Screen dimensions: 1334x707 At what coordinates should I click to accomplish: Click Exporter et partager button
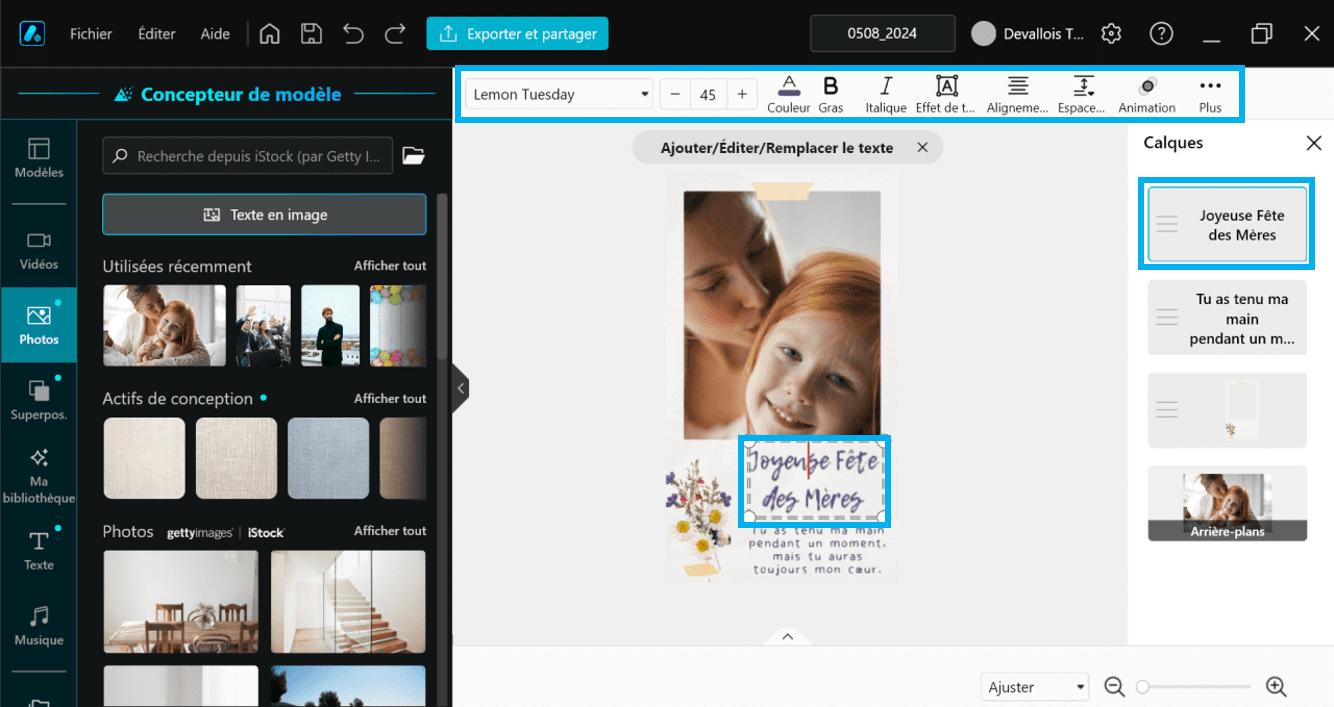tap(517, 33)
